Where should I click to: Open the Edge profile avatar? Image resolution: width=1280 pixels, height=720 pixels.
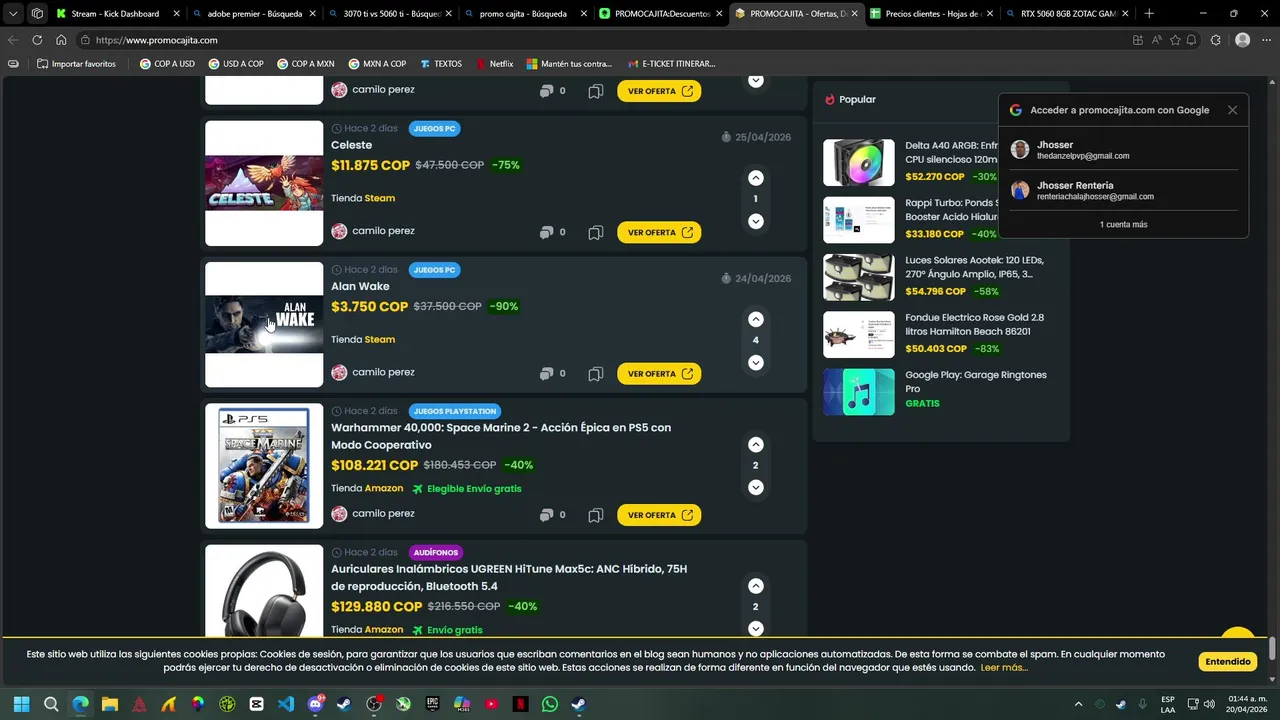coord(1242,40)
